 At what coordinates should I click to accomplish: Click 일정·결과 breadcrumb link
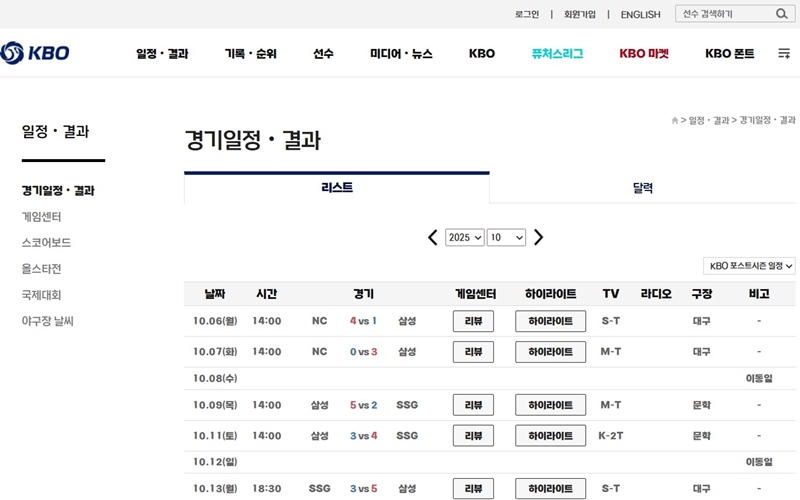(709, 120)
